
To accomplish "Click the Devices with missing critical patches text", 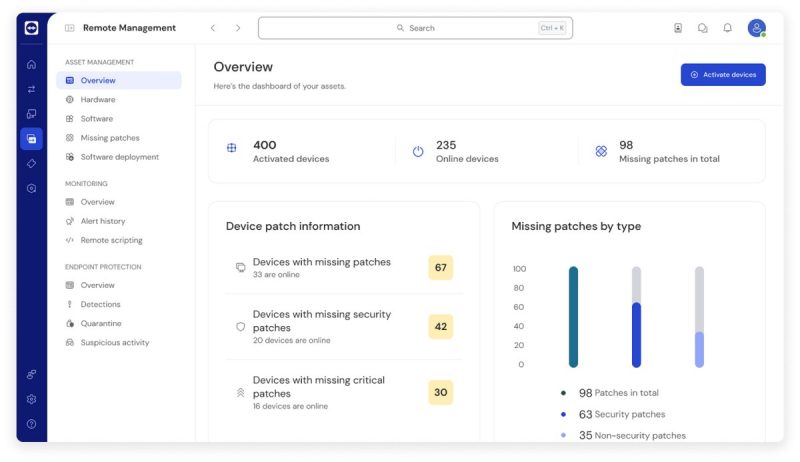I will click(318, 387).
